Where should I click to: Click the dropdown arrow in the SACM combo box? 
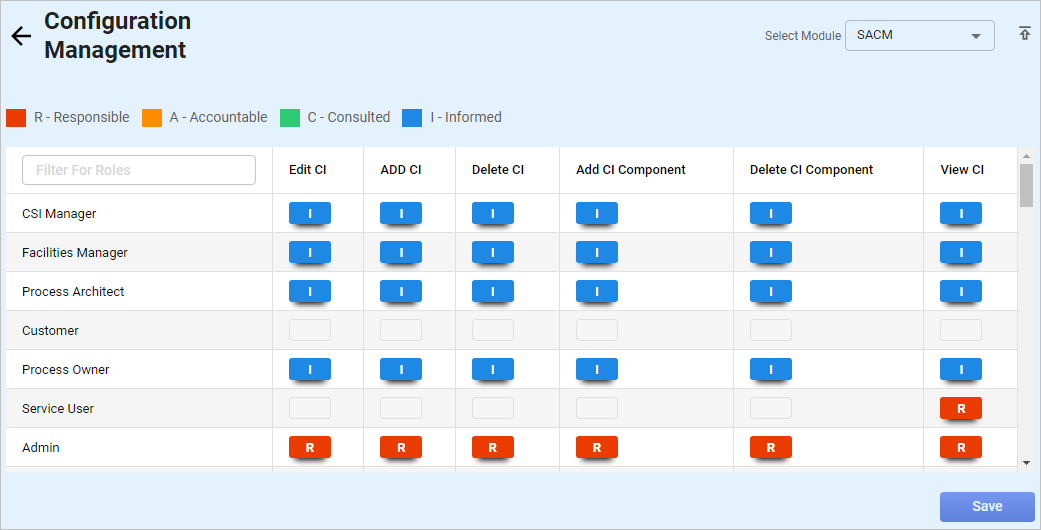(x=975, y=37)
